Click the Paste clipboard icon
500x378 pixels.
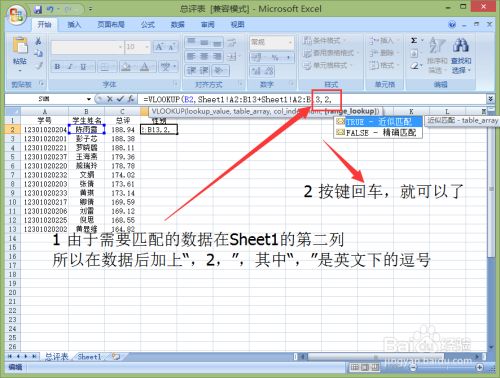click(x=20, y=46)
